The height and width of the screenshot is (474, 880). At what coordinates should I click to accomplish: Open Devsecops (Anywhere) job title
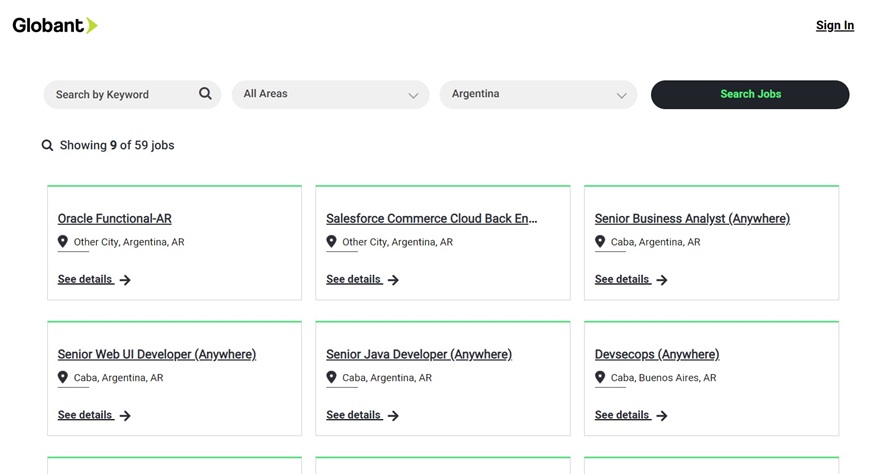pos(657,354)
